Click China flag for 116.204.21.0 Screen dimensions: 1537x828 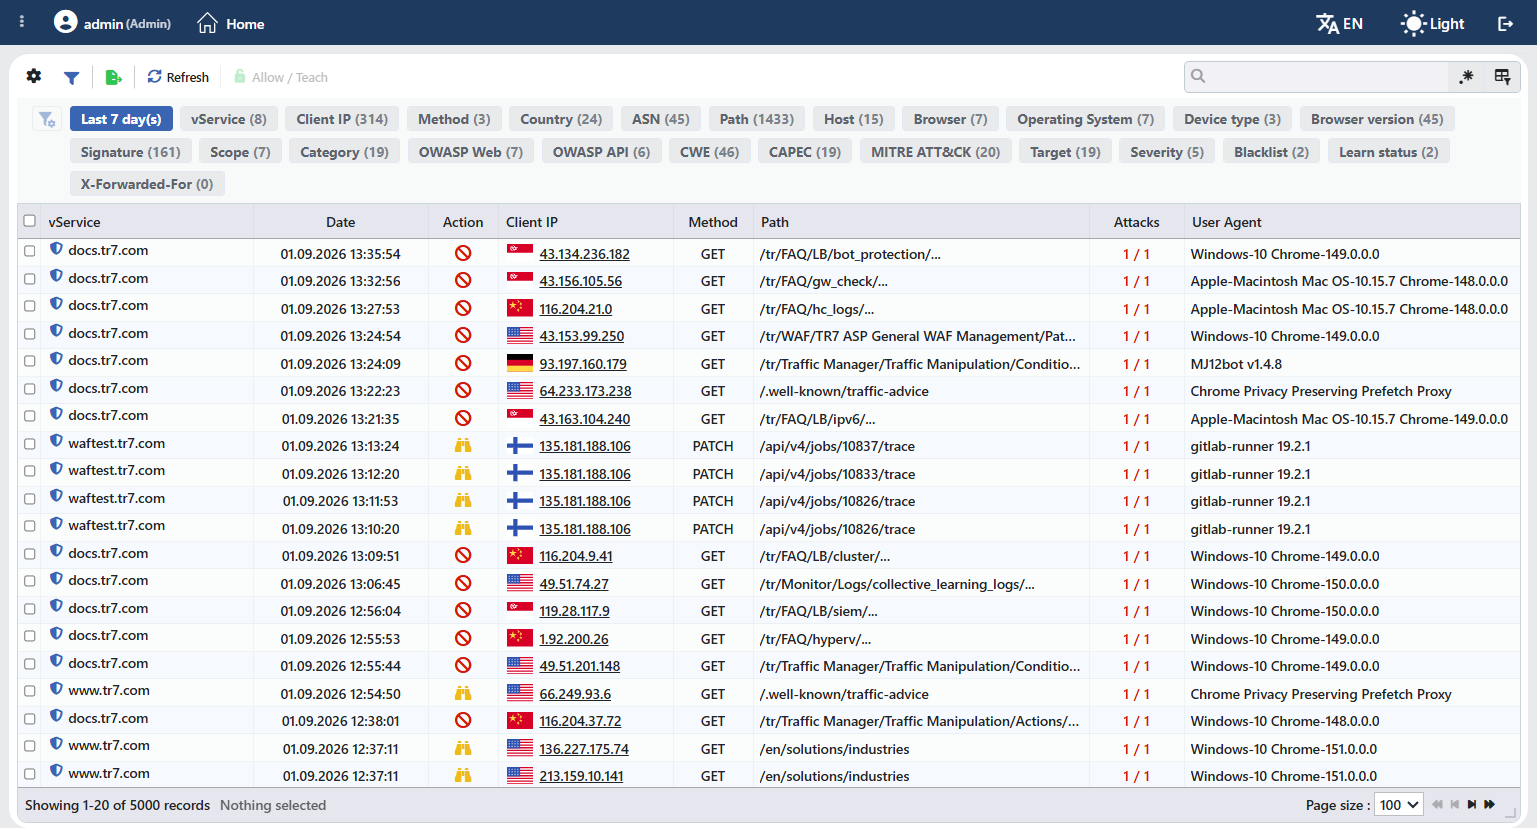tap(519, 308)
